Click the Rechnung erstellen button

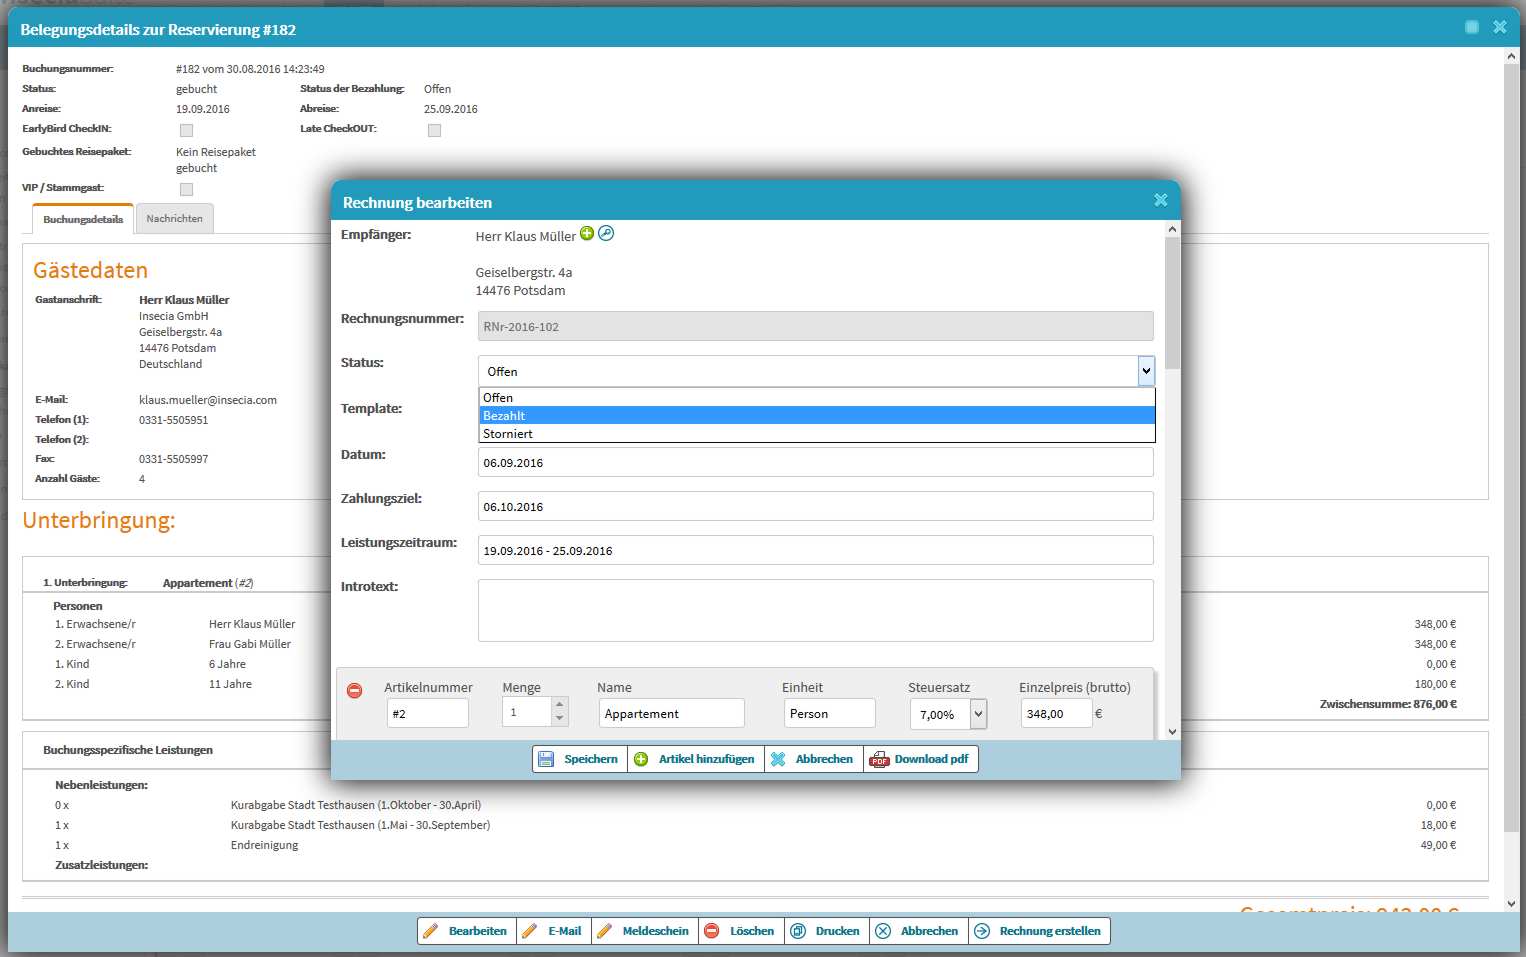pyautogui.click(x=1039, y=931)
